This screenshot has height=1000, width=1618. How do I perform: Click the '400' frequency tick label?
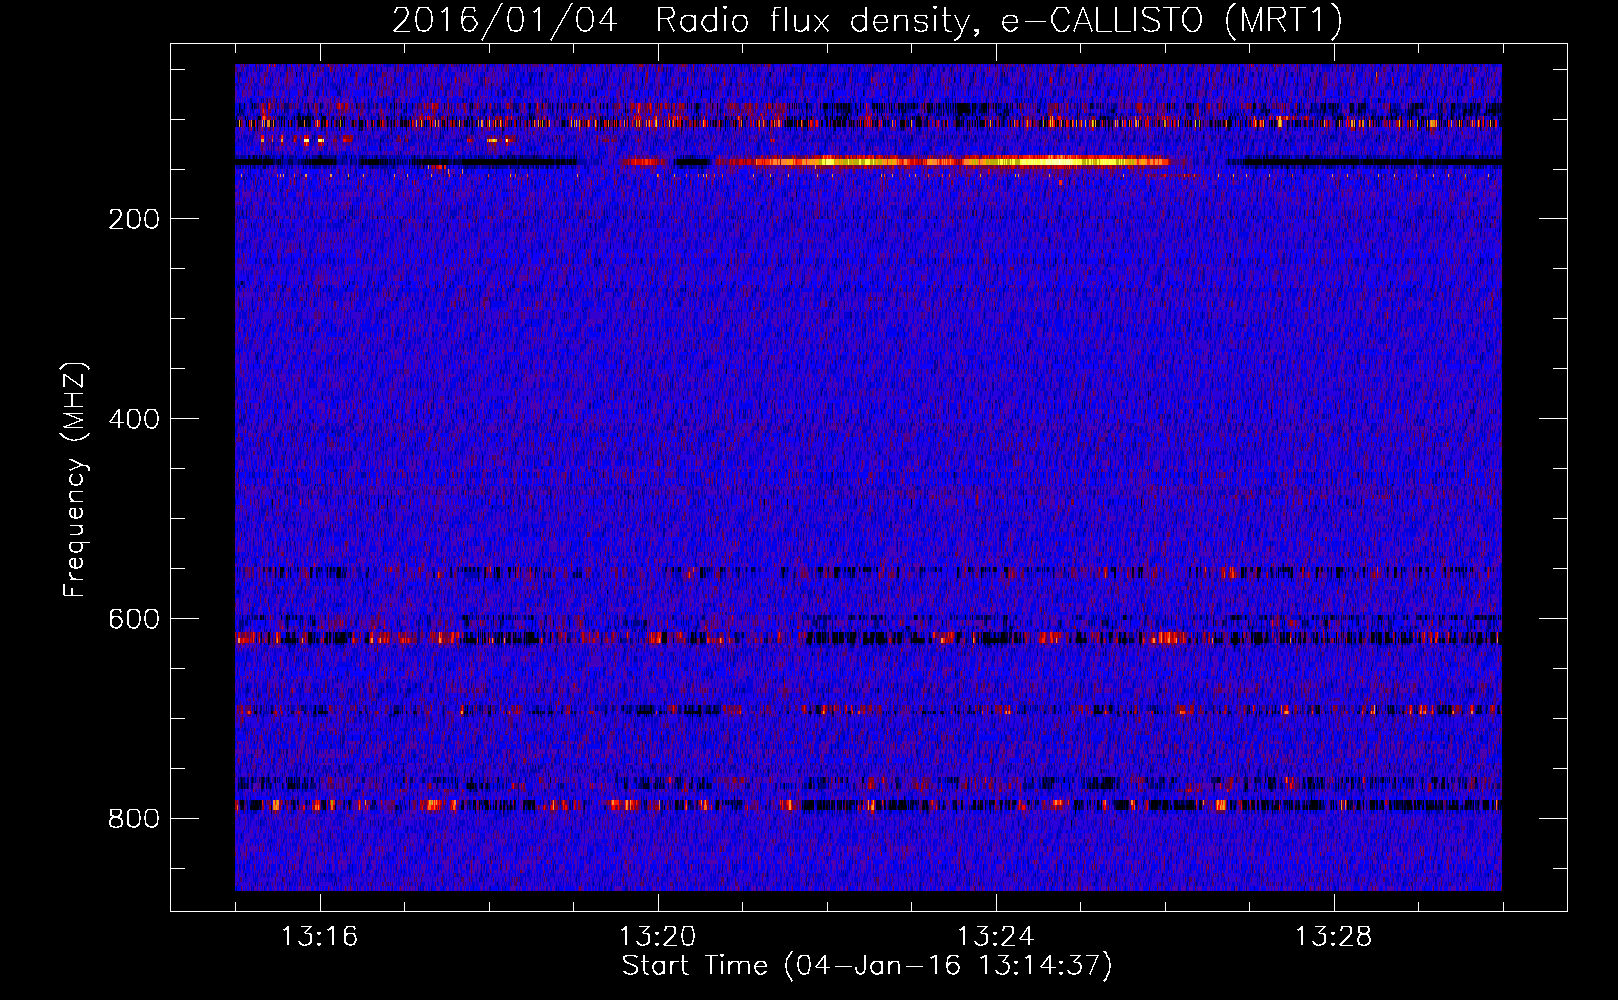tap(134, 419)
